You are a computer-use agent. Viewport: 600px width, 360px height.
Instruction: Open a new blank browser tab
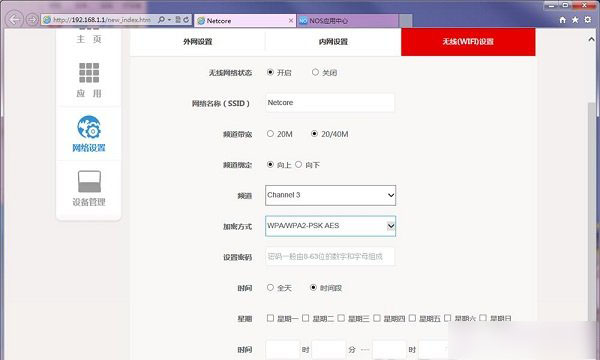[406, 21]
